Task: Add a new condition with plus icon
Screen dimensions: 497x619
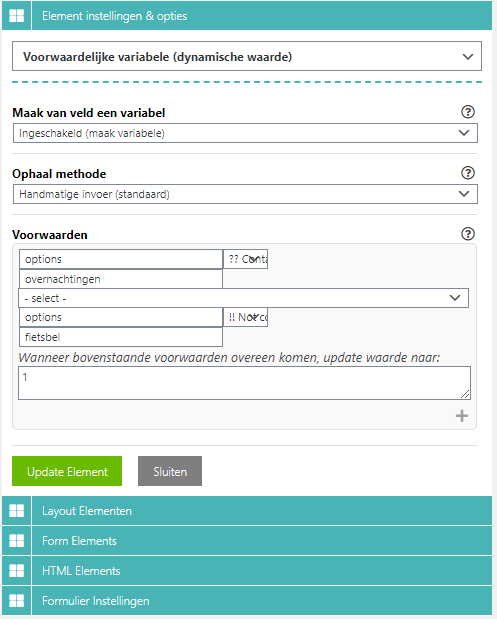Action: pyautogui.click(x=461, y=416)
